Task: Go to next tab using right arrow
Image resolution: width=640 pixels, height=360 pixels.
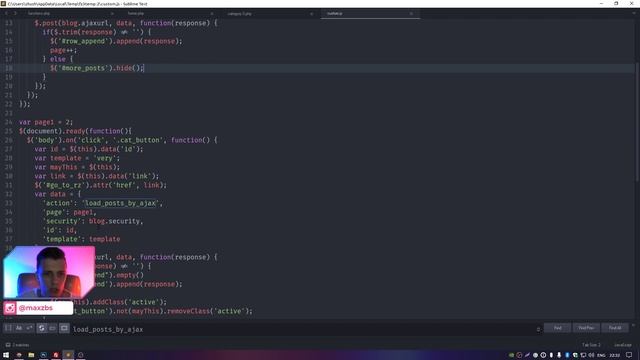Action: pos(15,13)
